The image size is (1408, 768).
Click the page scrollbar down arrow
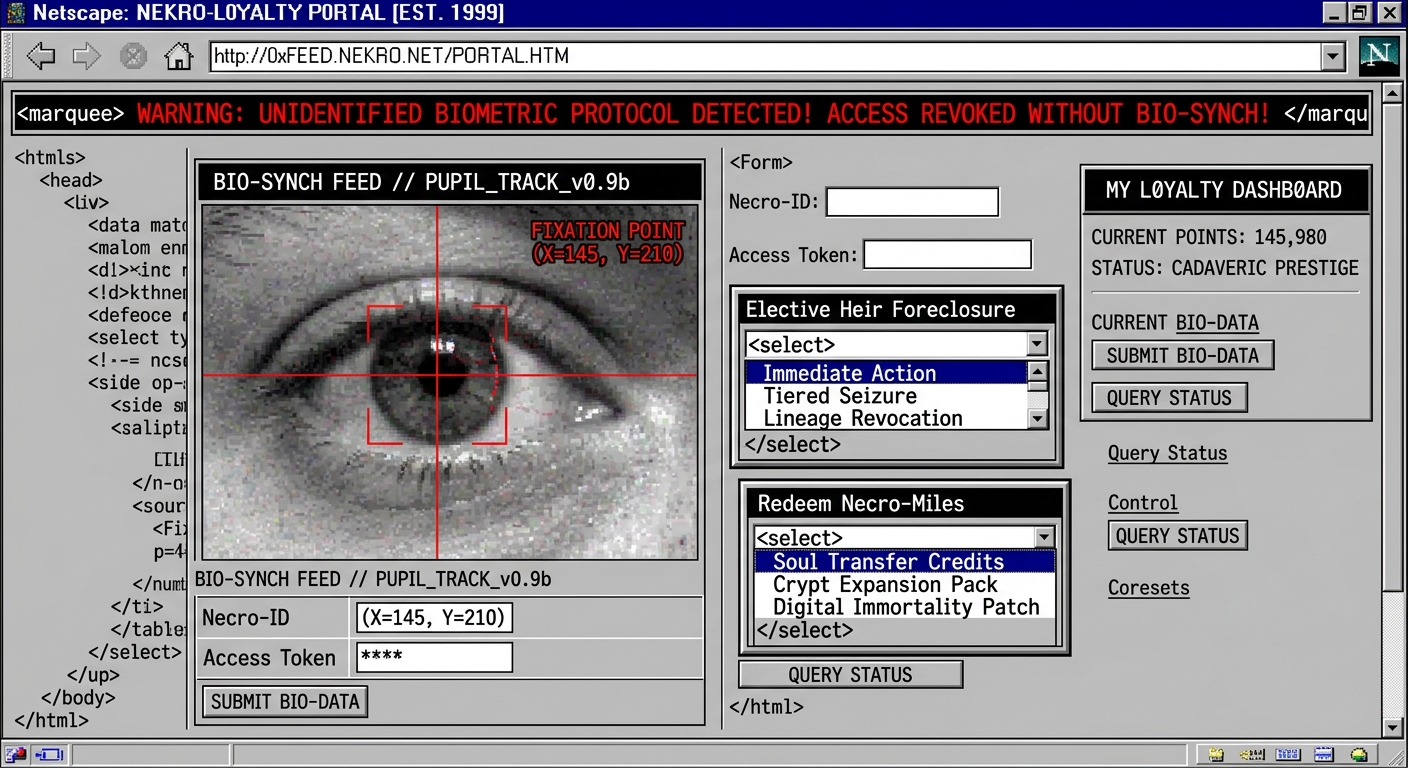coord(1391,727)
